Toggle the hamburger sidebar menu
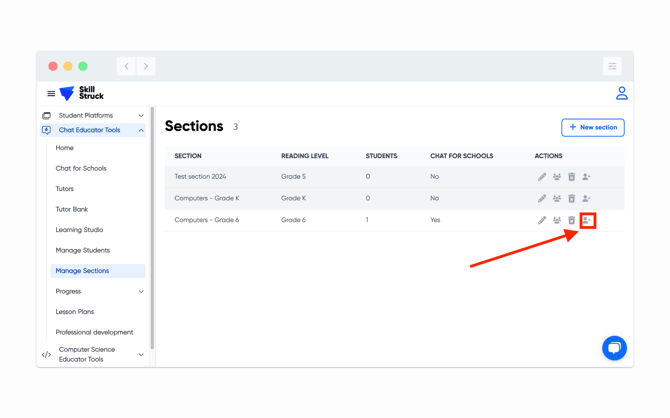670x418 pixels. [x=51, y=94]
